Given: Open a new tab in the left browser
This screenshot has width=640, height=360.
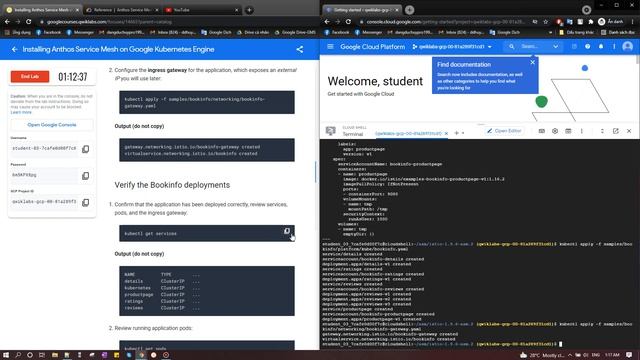Looking at the screenshot, I should 249,10.
